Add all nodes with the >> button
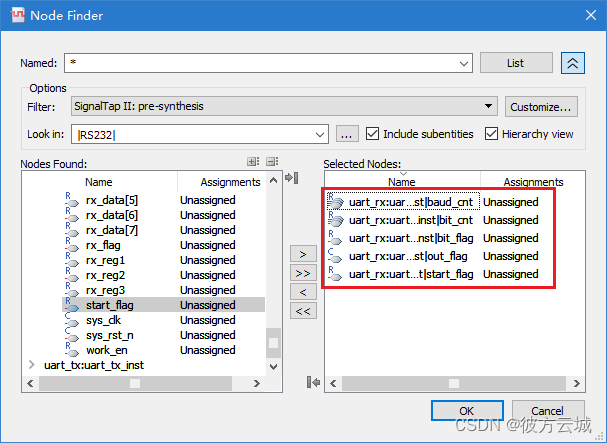 click(x=303, y=273)
